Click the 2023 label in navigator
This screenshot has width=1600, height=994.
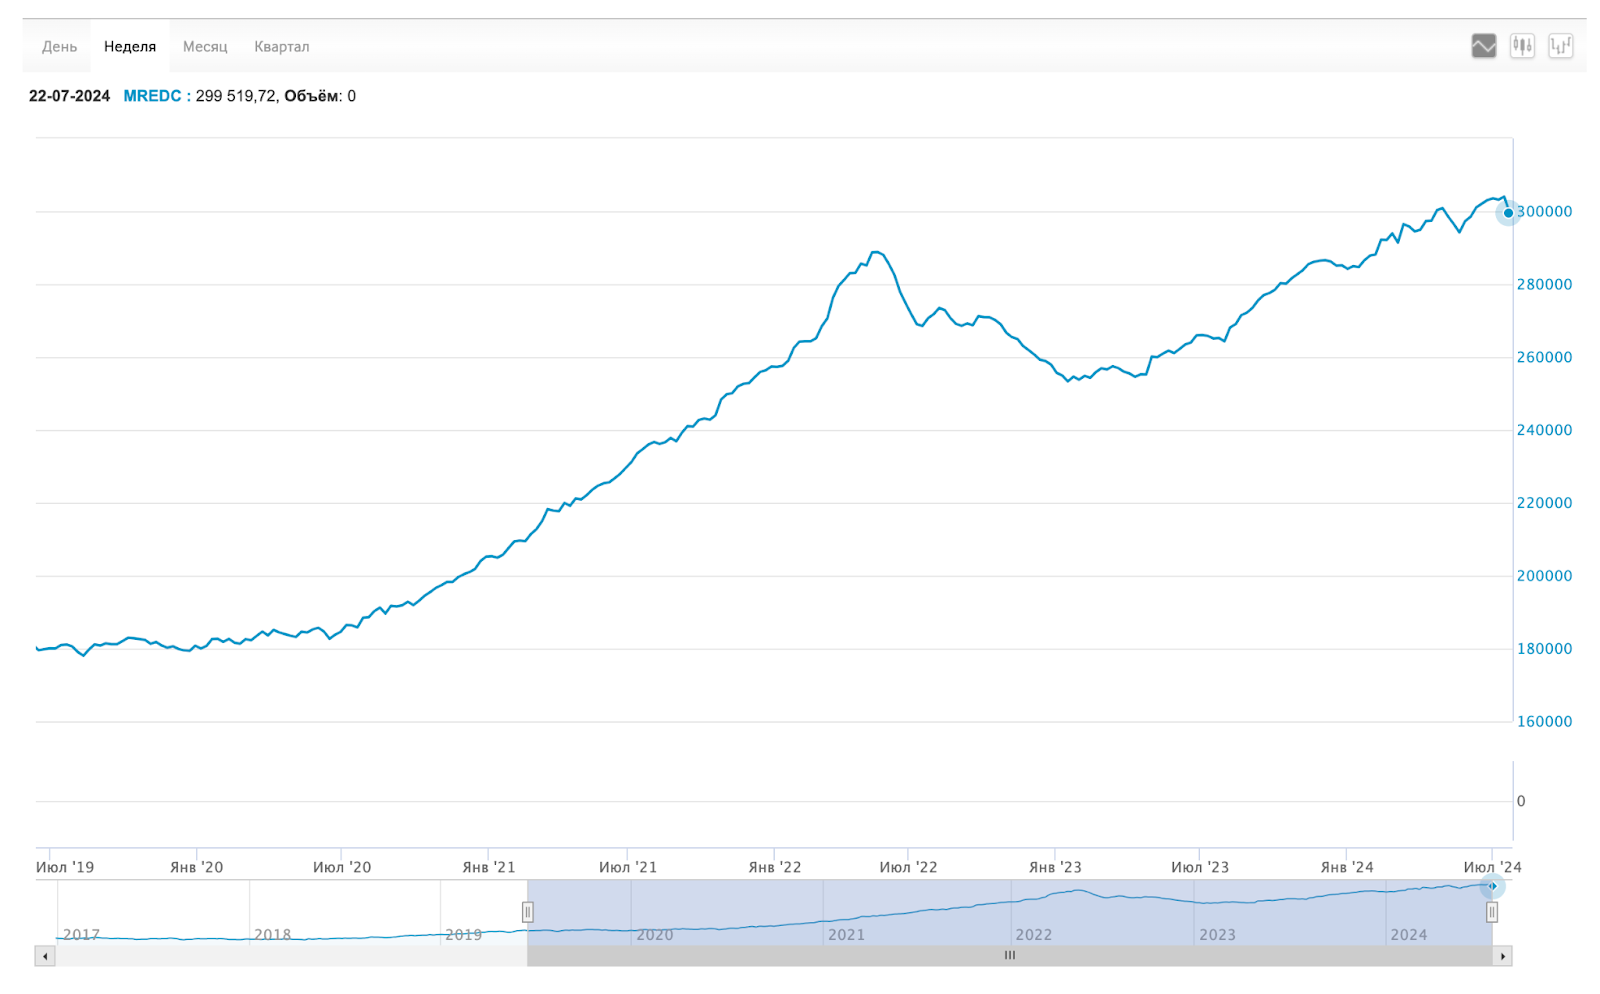1217,934
